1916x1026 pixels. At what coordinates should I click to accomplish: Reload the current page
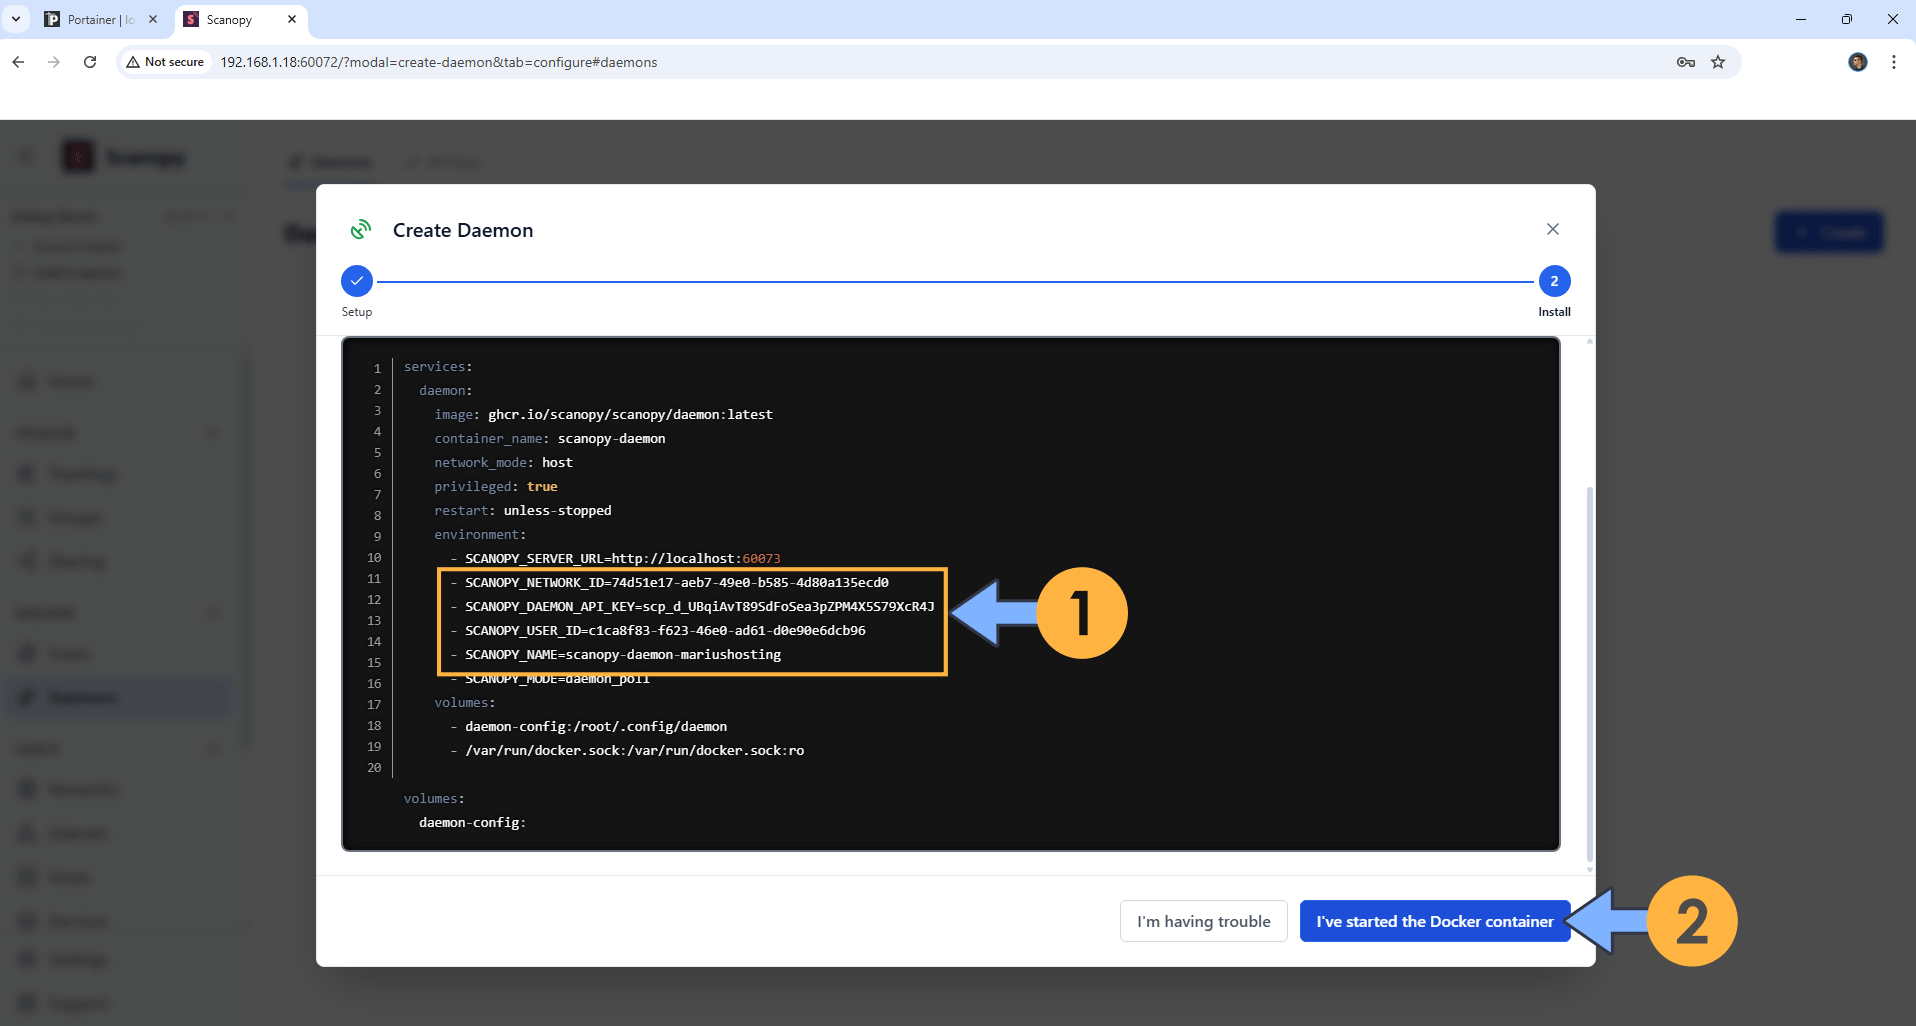tap(90, 62)
